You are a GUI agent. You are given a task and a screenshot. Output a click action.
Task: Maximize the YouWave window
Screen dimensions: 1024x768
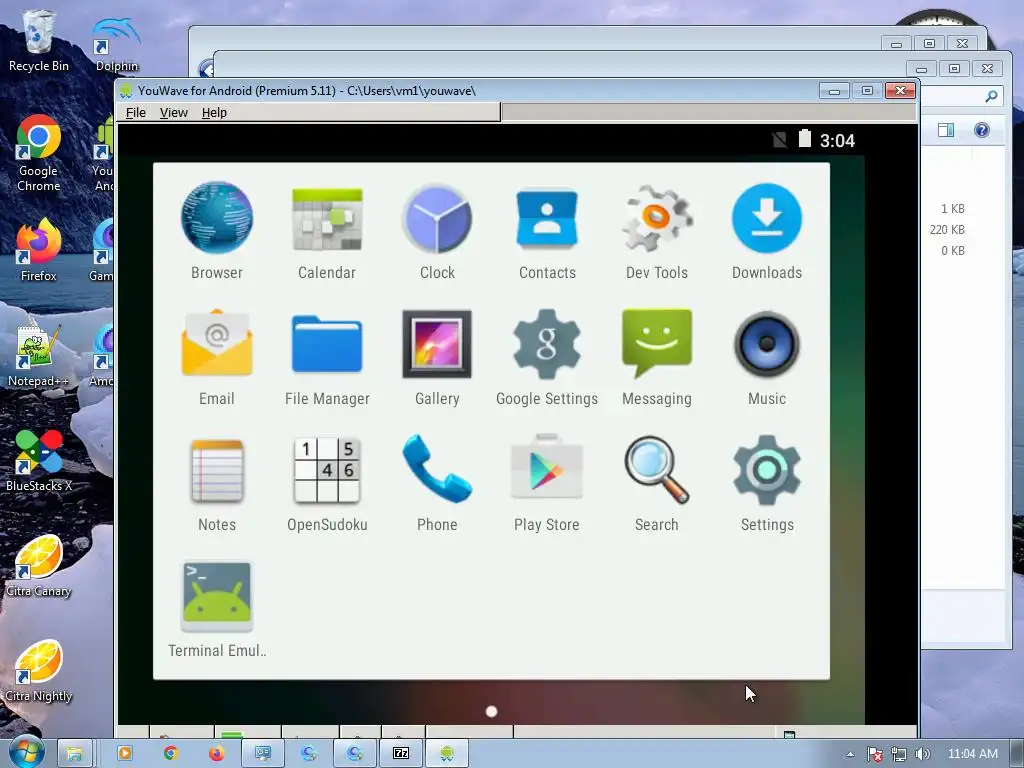point(867,91)
